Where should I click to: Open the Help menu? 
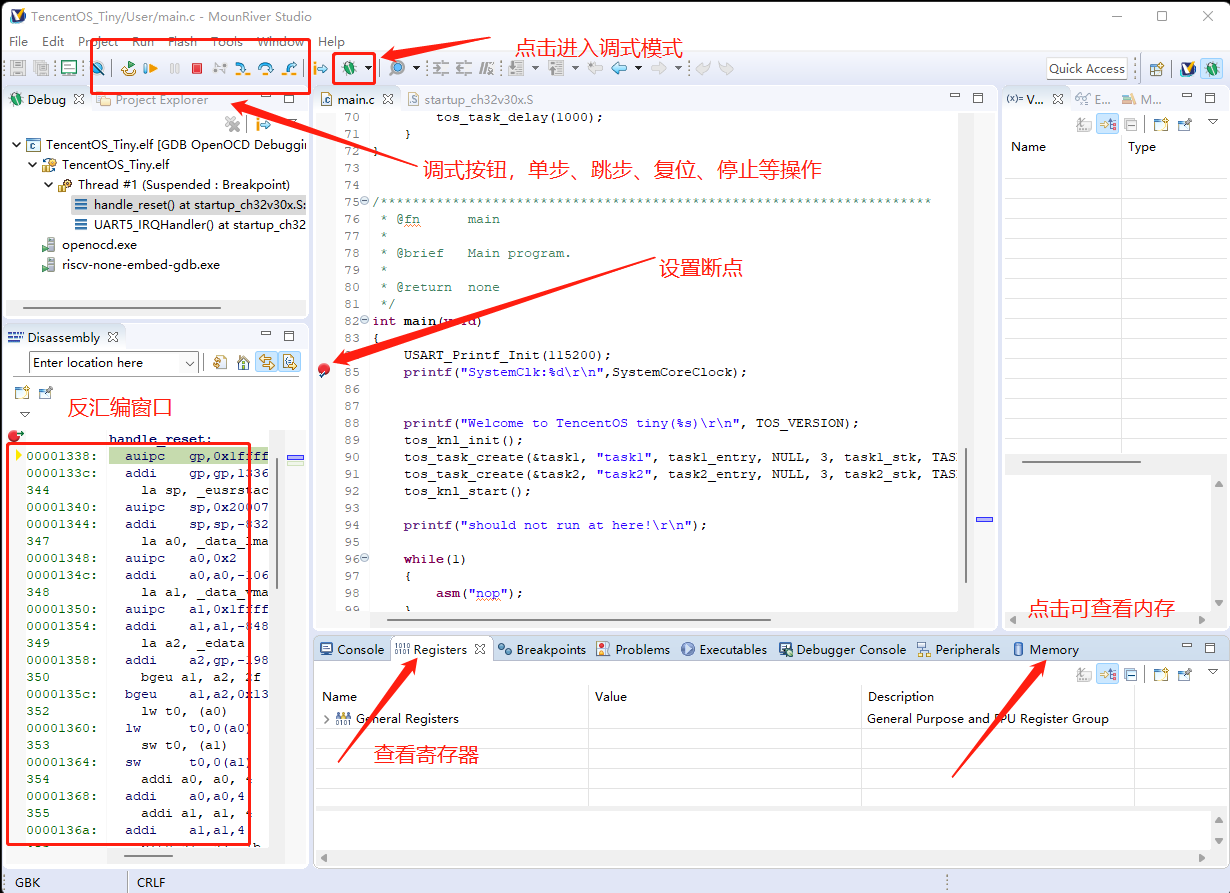[x=331, y=41]
